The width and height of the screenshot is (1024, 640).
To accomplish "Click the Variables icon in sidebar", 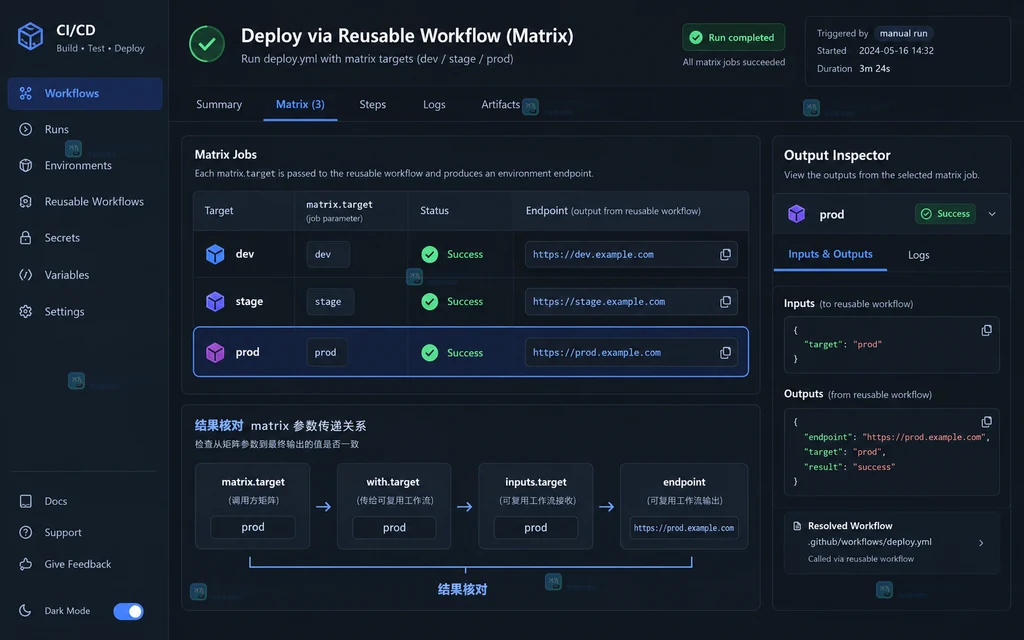I will point(25,275).
